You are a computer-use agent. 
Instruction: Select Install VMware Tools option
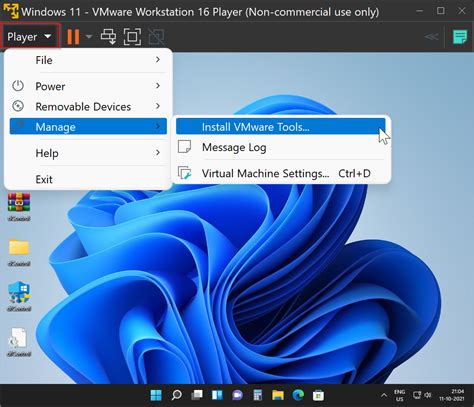281,127
